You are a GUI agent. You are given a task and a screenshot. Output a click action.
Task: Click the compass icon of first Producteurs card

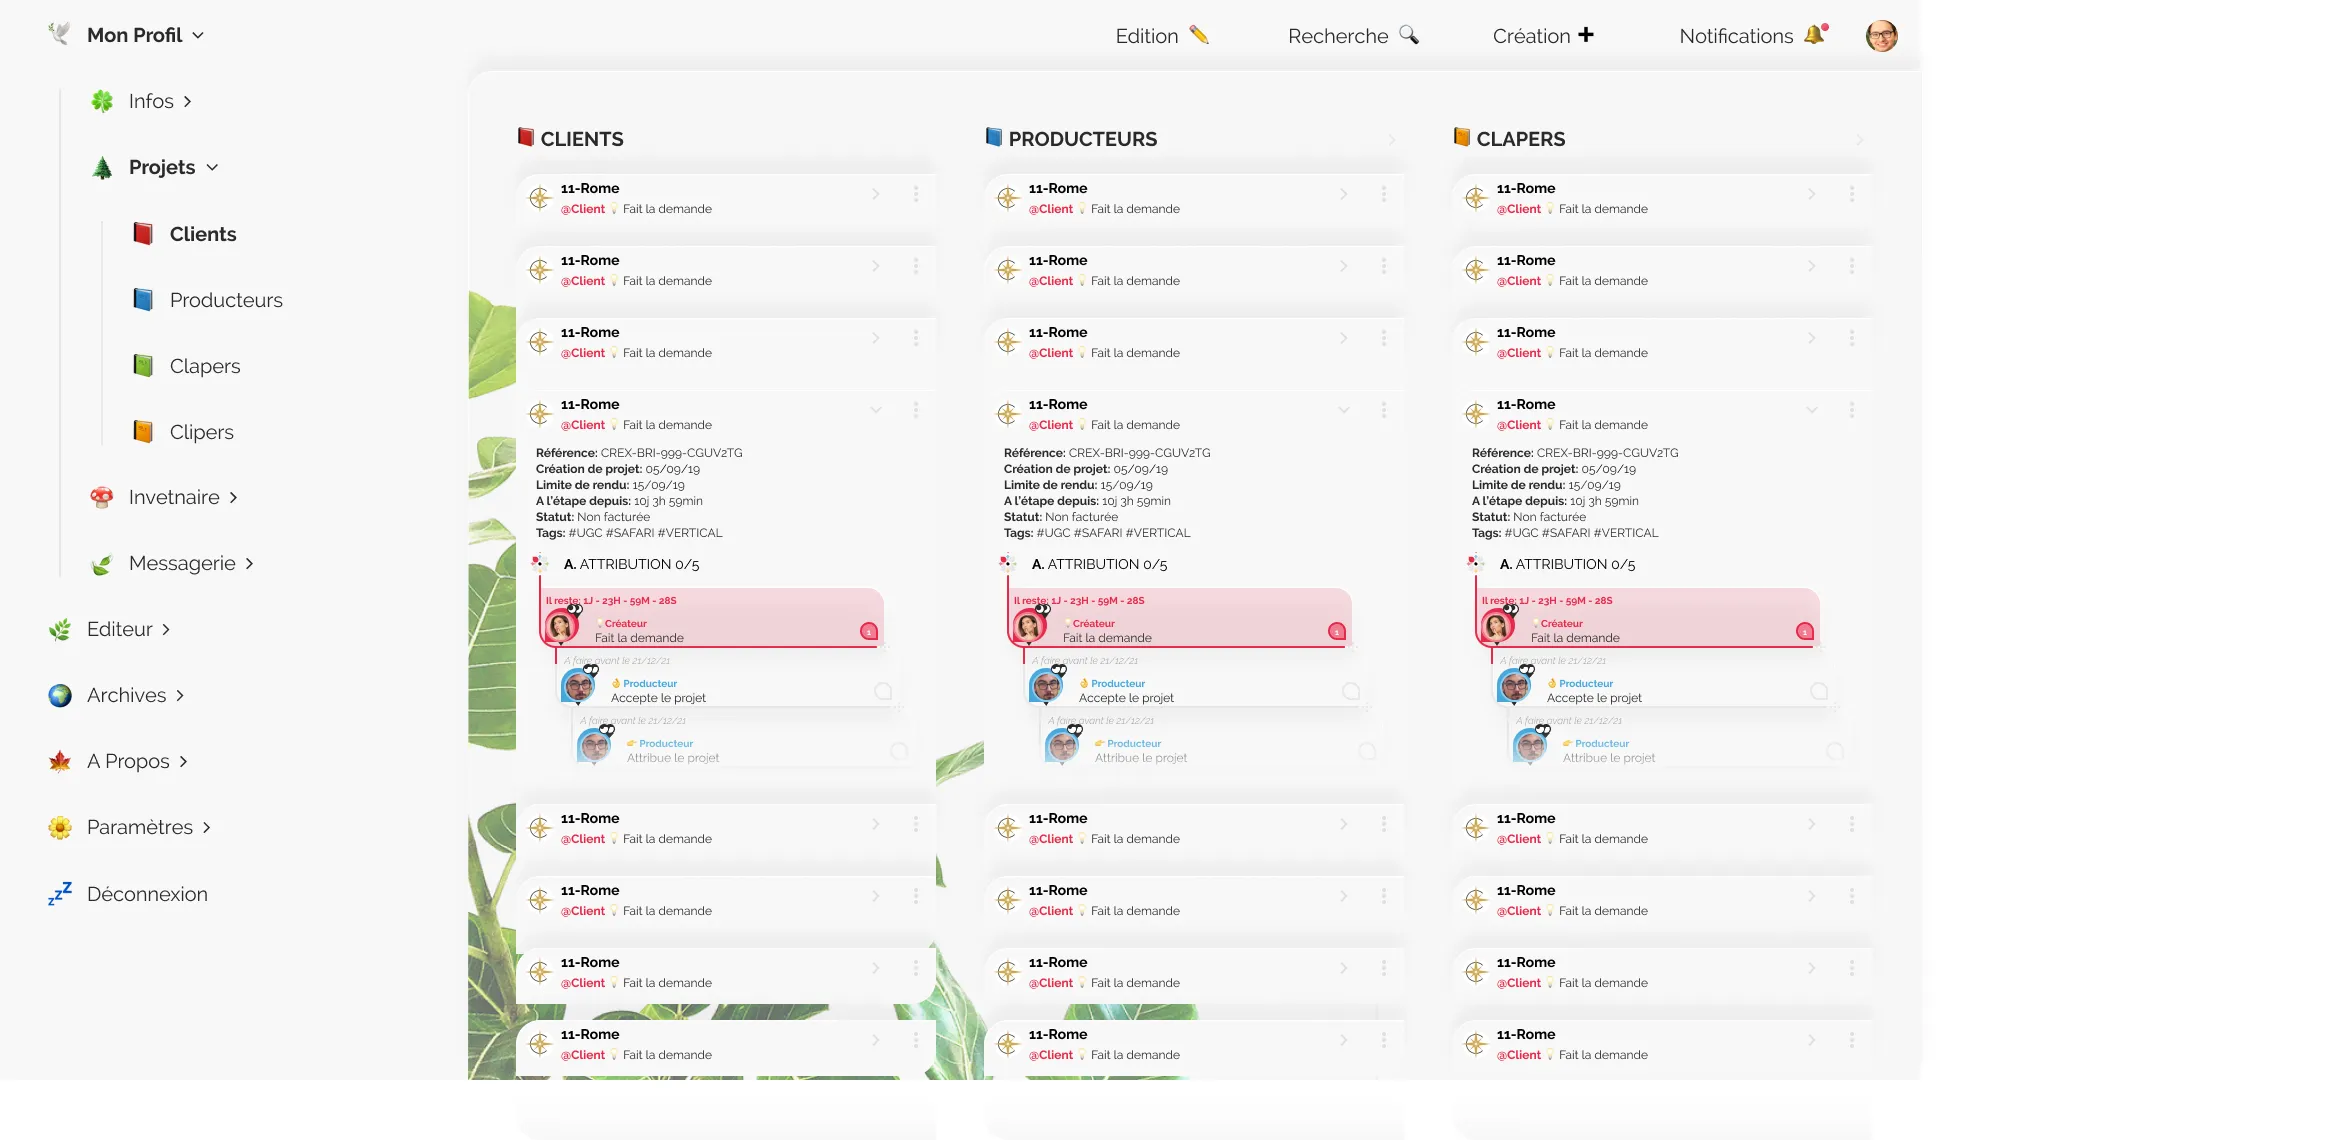(1008, 198)
